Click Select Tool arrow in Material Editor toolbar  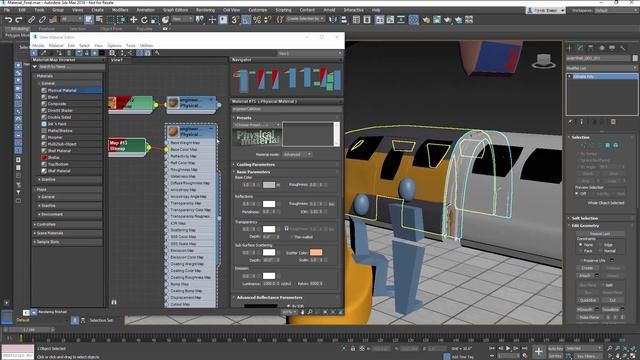pos(34,53)
